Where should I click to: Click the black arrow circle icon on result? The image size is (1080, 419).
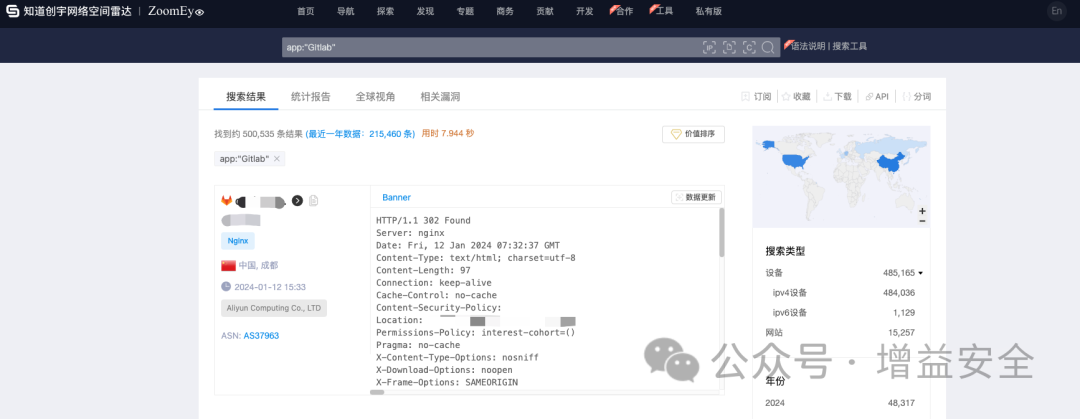click(x=297, y=201)
